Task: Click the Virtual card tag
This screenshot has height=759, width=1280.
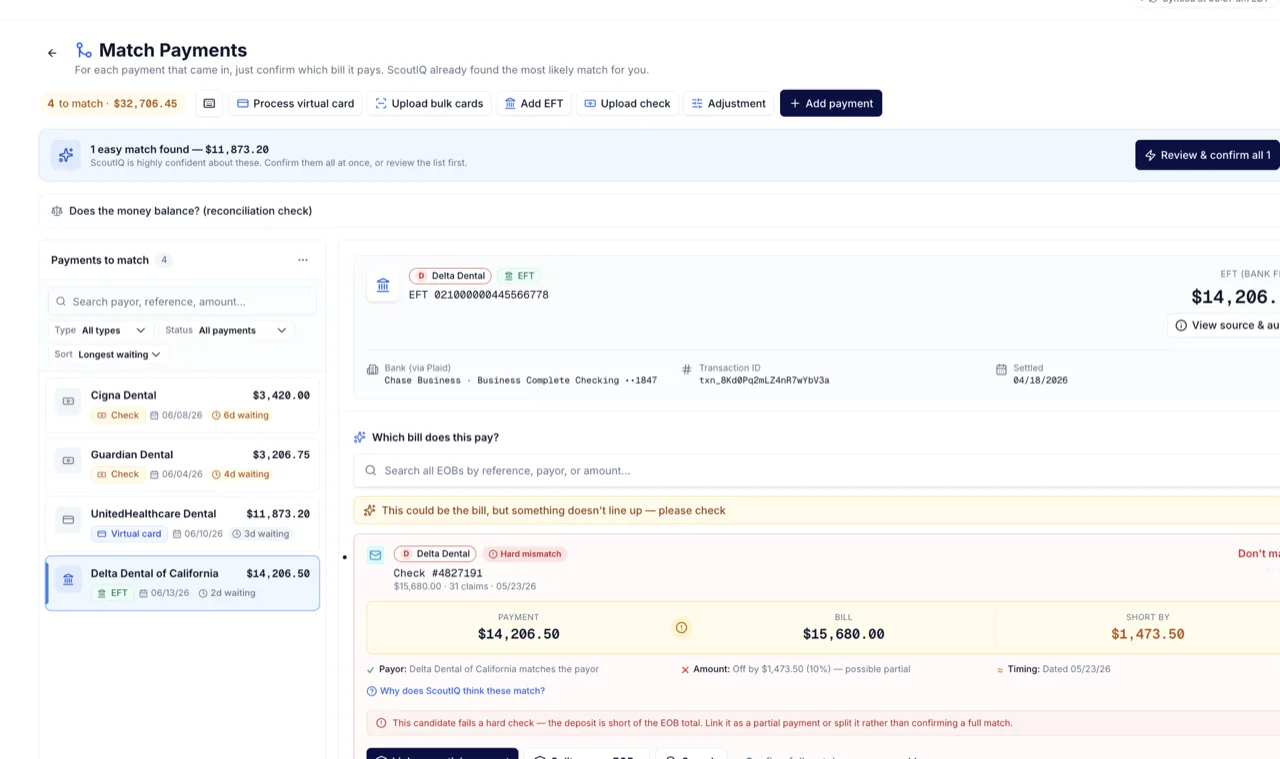Action: click(129, 534)
